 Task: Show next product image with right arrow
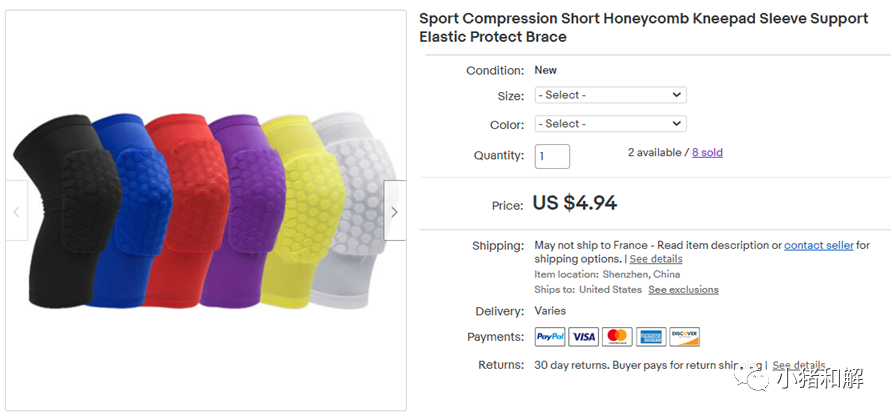pyautogui.click(x=394, y=211)
